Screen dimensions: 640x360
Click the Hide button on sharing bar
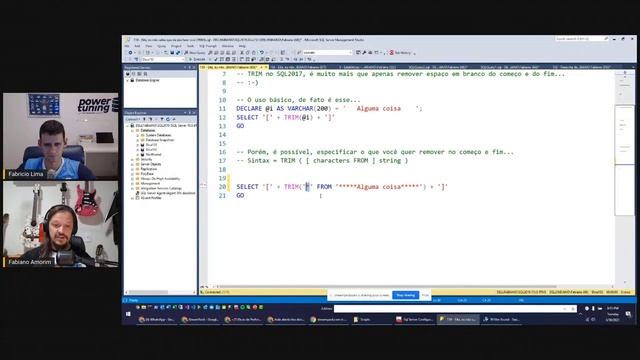click(x=425, y=295)
